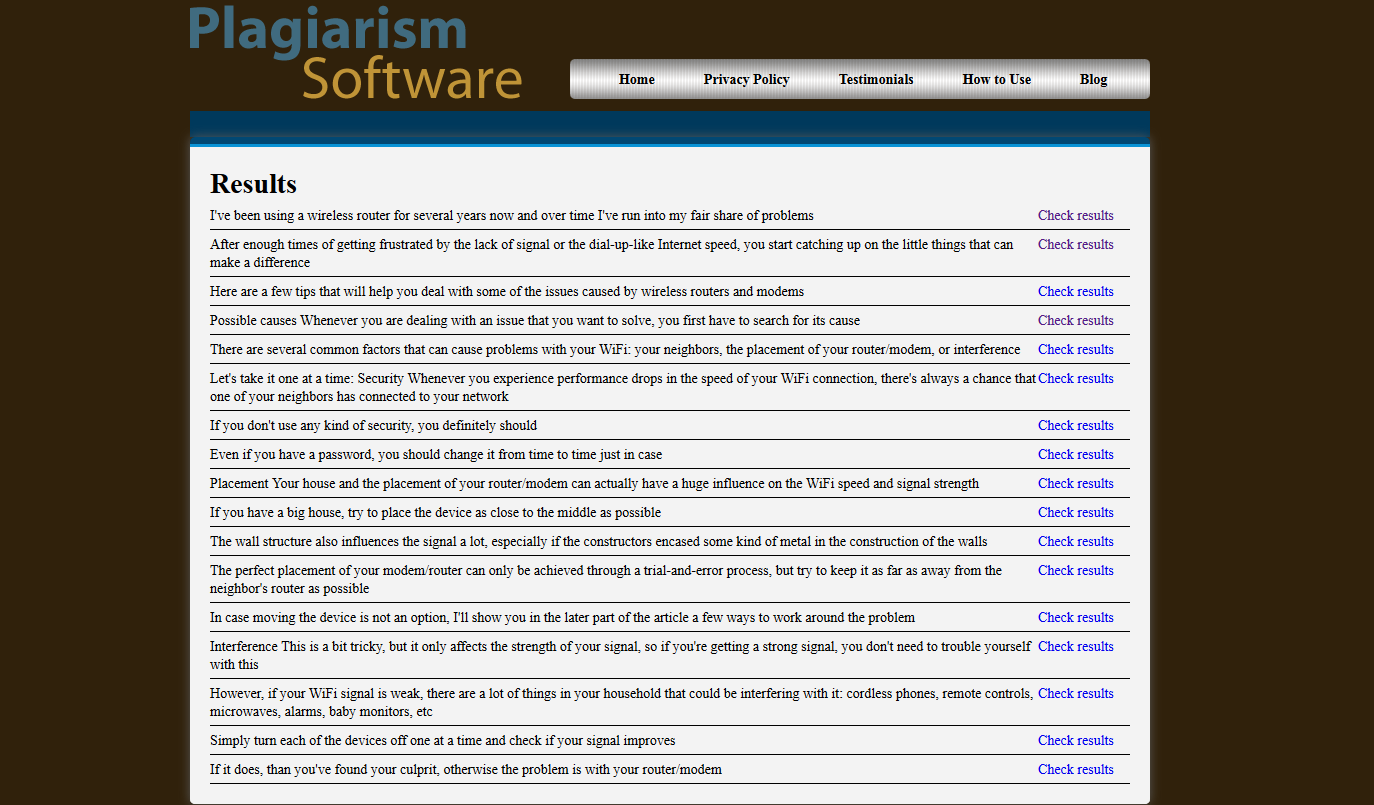Check results for 'If it does, than you've found your culprit'
This screenshot has height=805, width=1374.
1076,770
